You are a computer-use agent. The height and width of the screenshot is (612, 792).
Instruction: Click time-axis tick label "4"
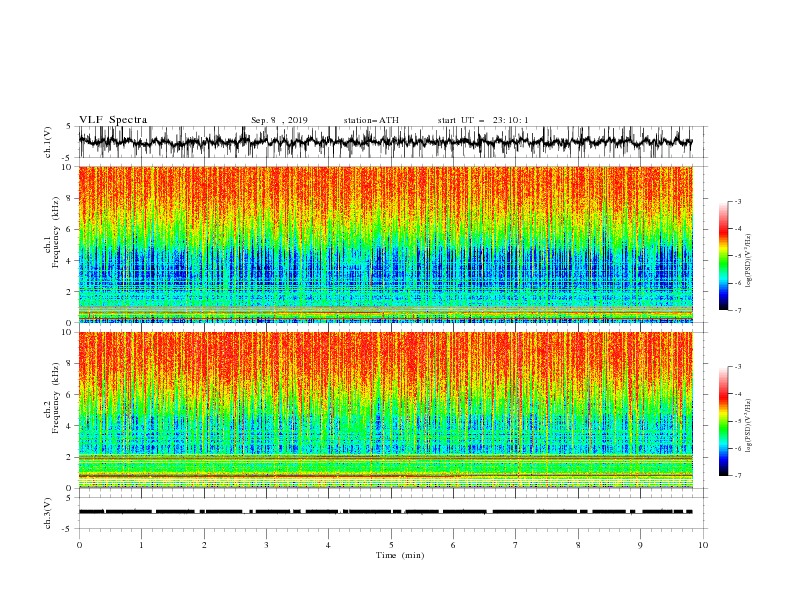(328, 545)
